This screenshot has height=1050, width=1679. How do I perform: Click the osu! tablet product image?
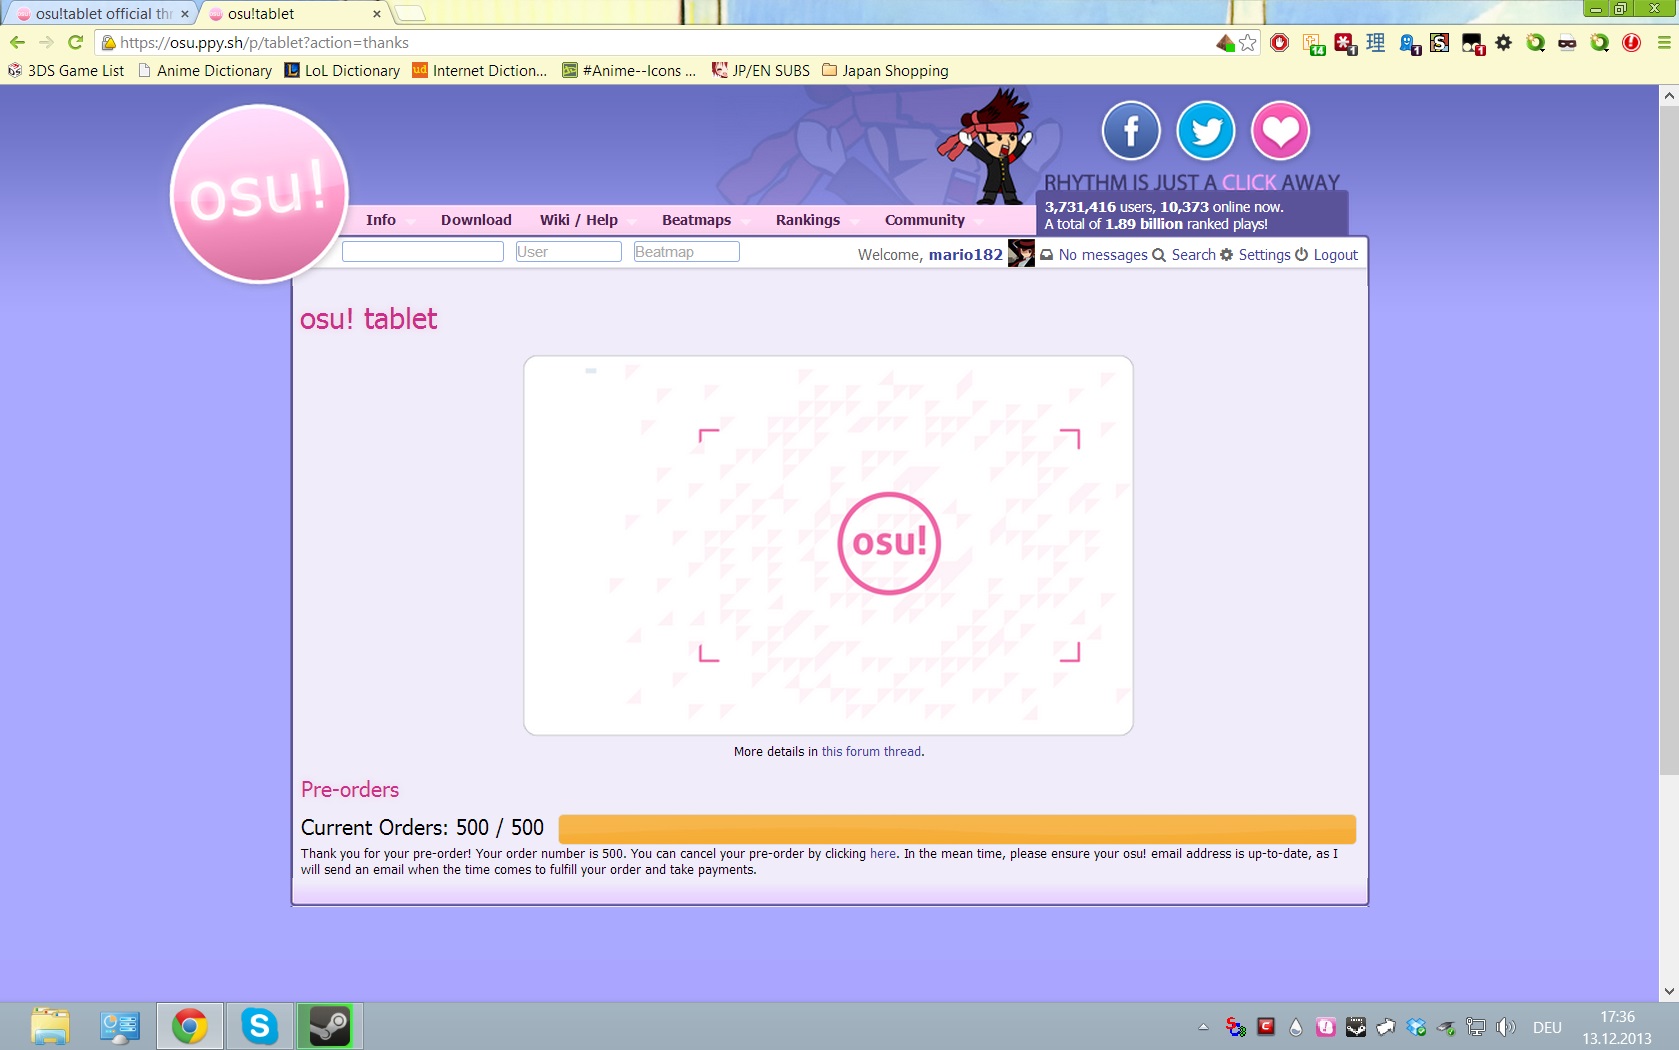point(828,546)
